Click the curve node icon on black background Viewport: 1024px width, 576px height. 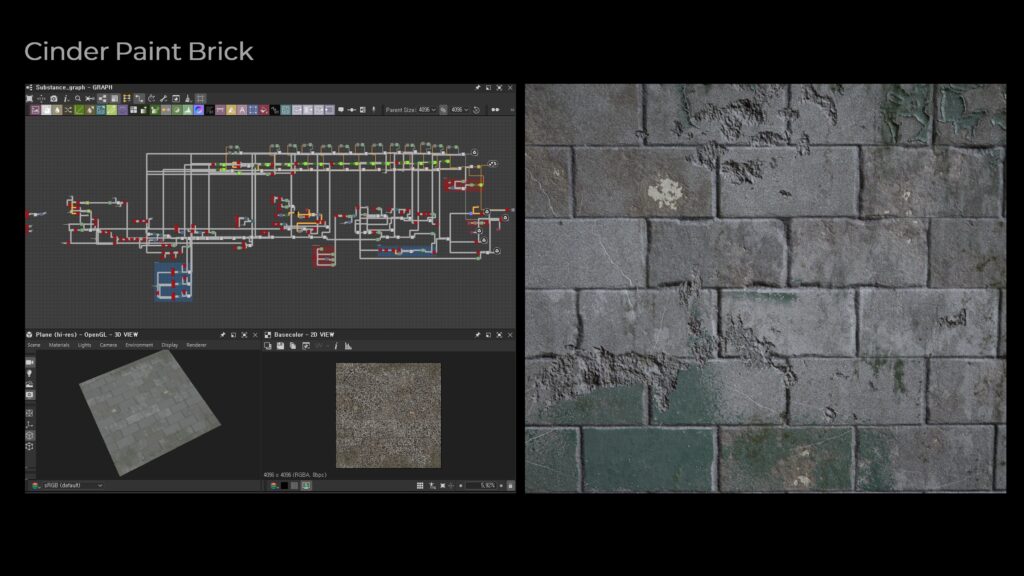tap(275, 110)
